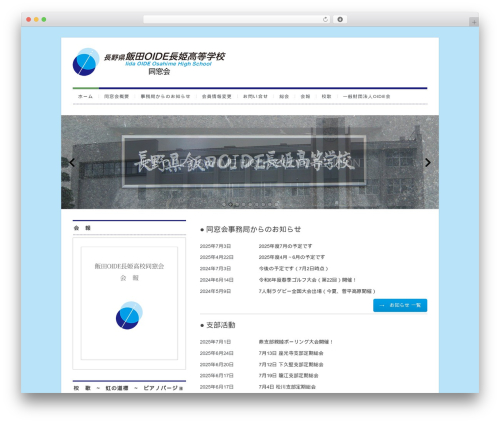
Task: Open the ボーリング大会開催 branch post
Action: click(296, 342)
